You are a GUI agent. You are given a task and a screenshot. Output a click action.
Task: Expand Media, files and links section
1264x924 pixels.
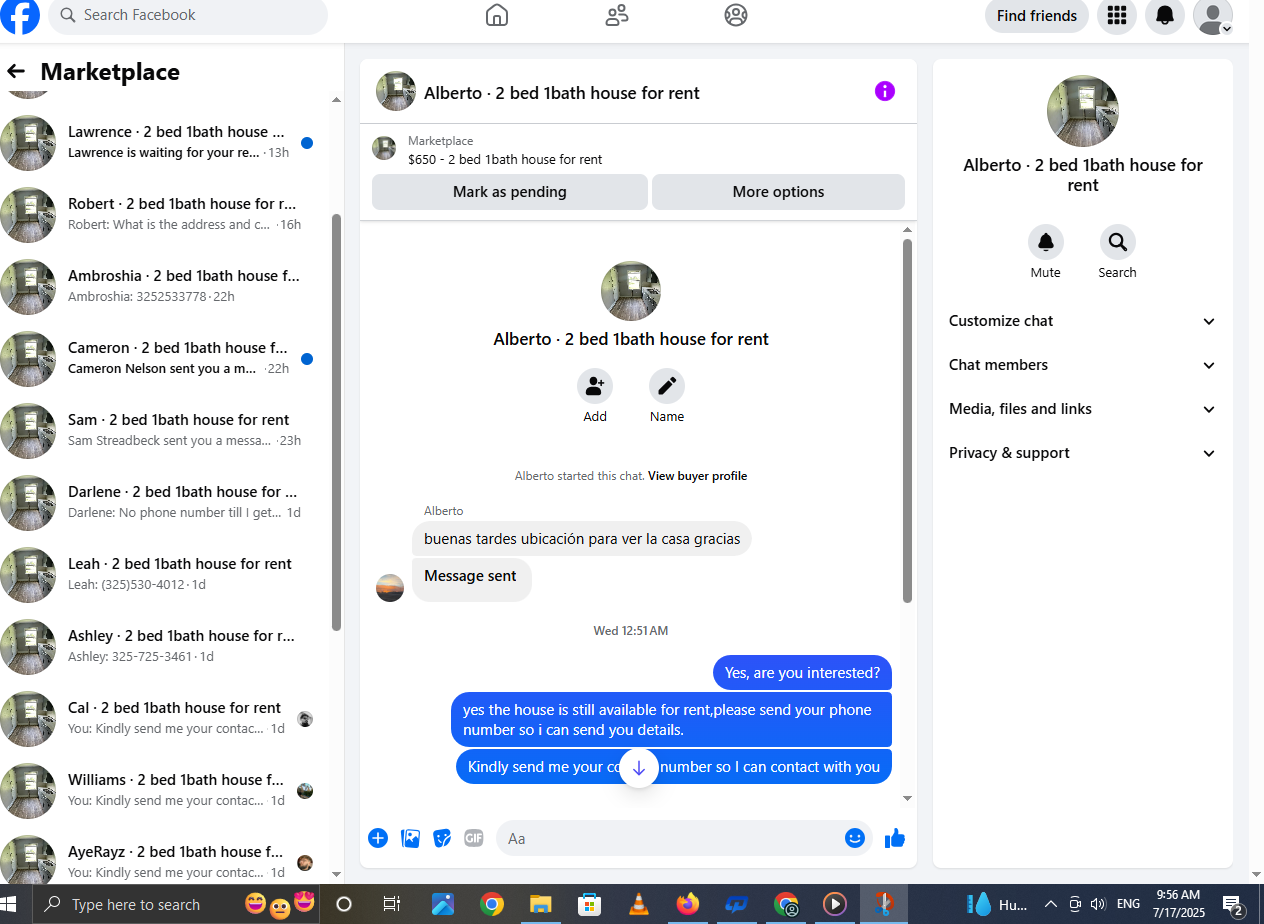(1083, 409)
